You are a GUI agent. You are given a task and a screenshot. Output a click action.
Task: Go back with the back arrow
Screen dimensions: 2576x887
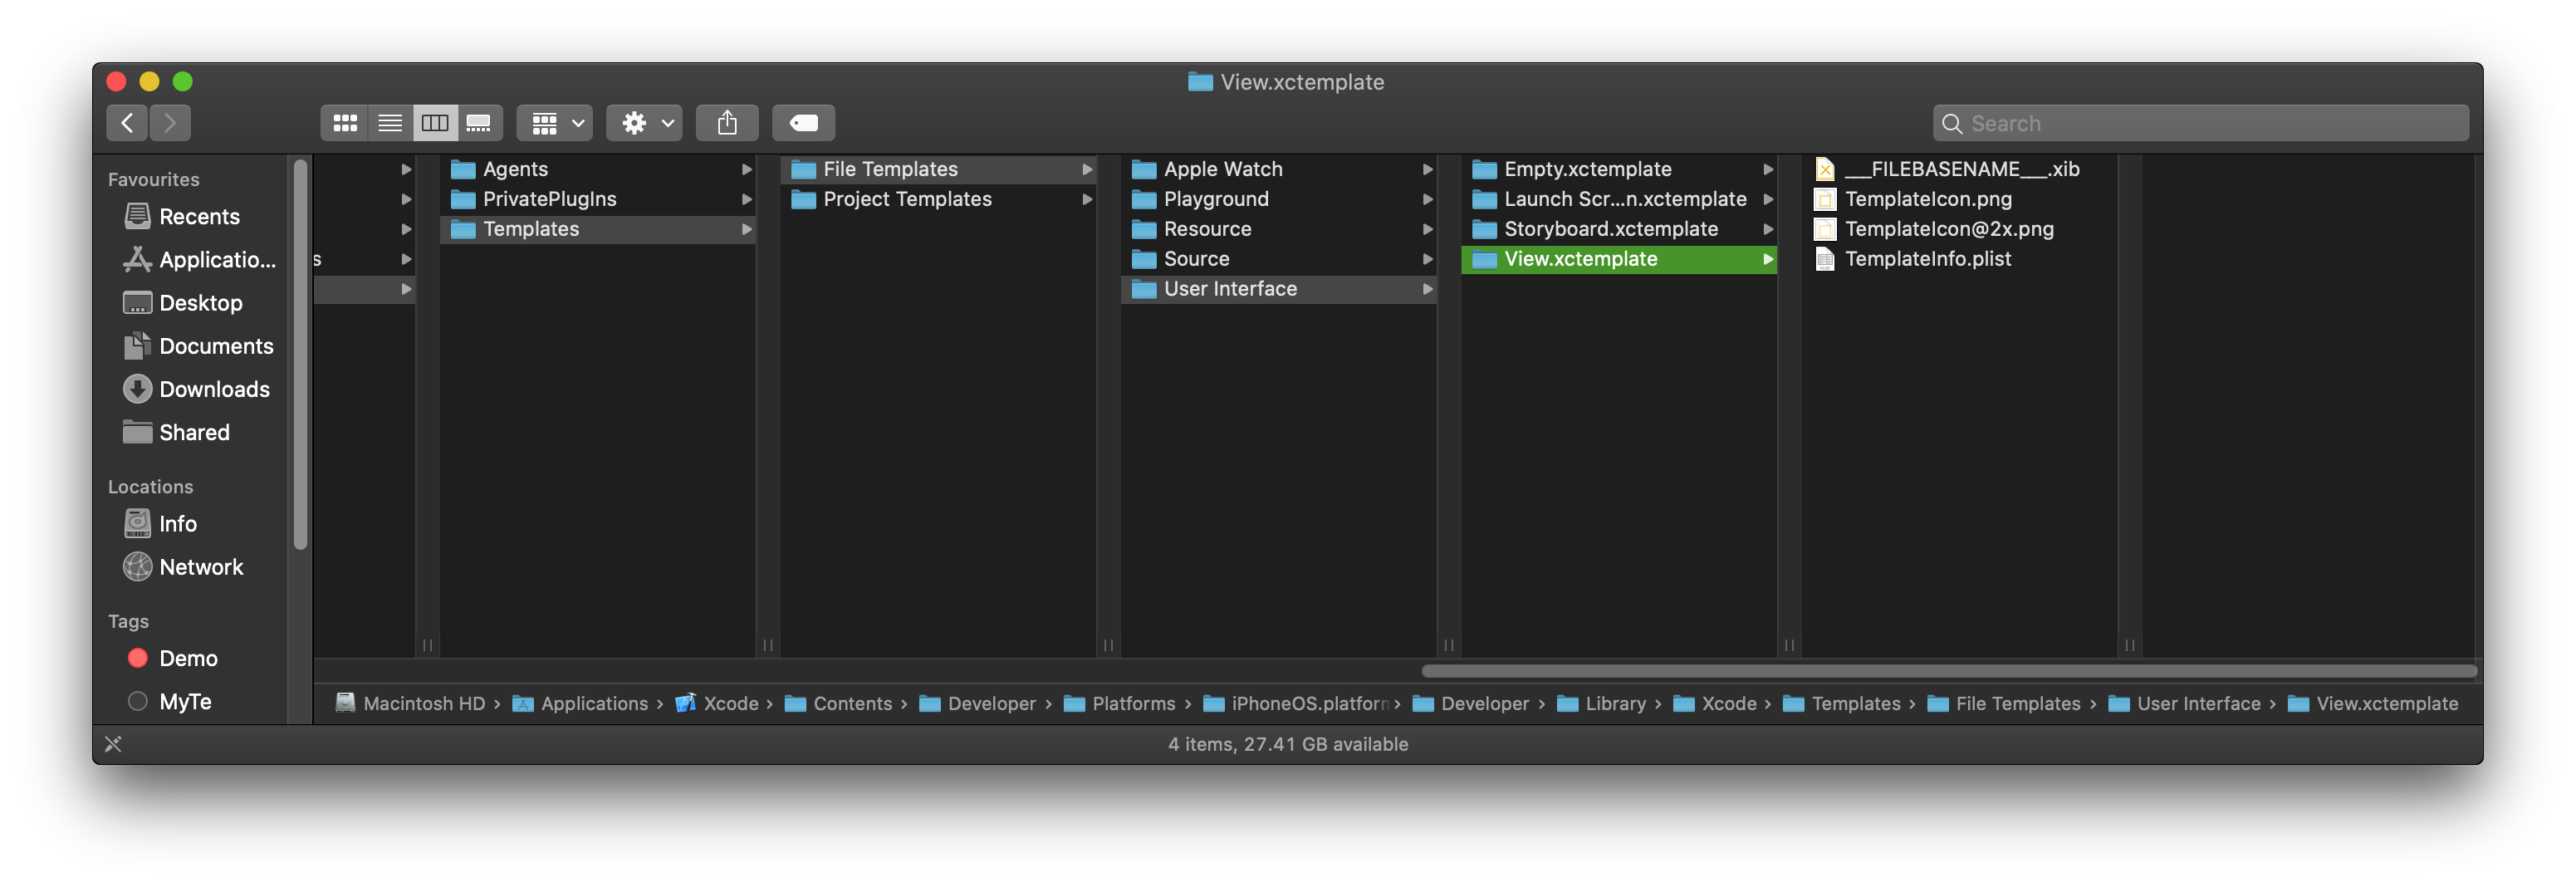(127, 123)
